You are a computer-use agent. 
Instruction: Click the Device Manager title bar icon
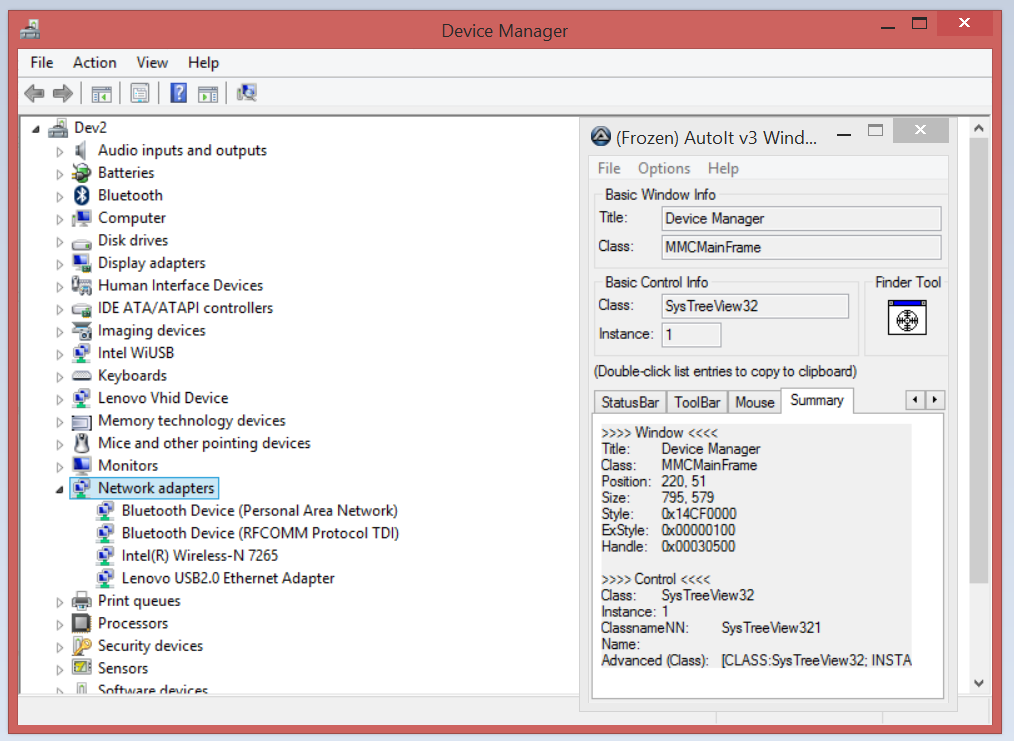[x=30, y=30]
